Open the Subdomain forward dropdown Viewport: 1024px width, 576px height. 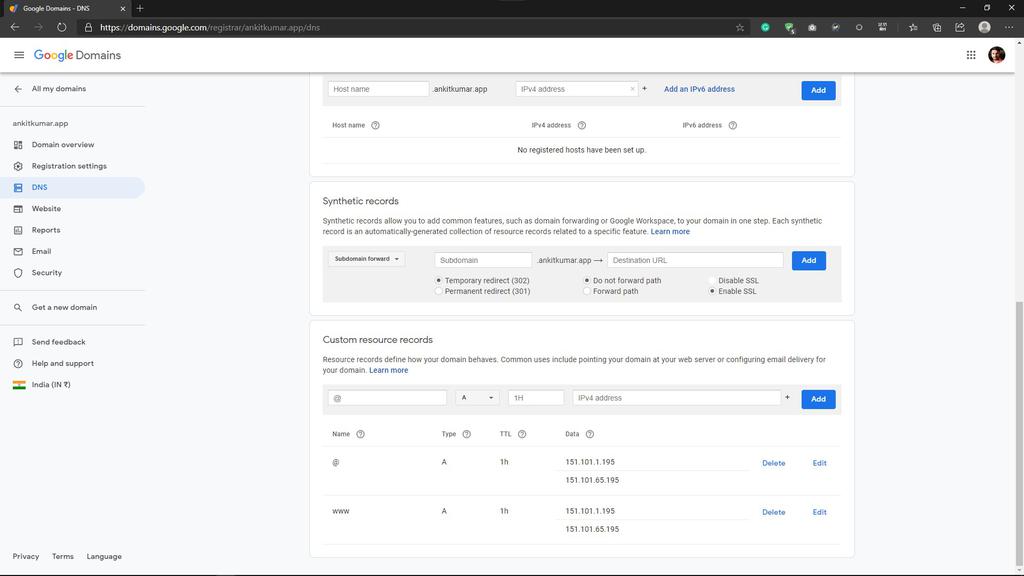(366, 259)
